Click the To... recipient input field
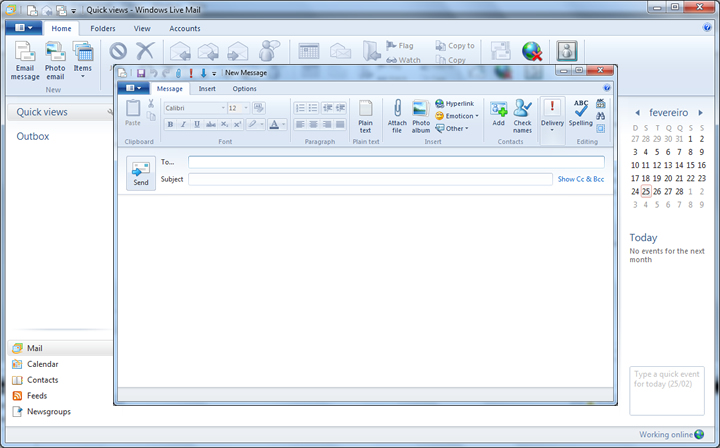Viewport: 720px width, 448px height. (396, 162)
